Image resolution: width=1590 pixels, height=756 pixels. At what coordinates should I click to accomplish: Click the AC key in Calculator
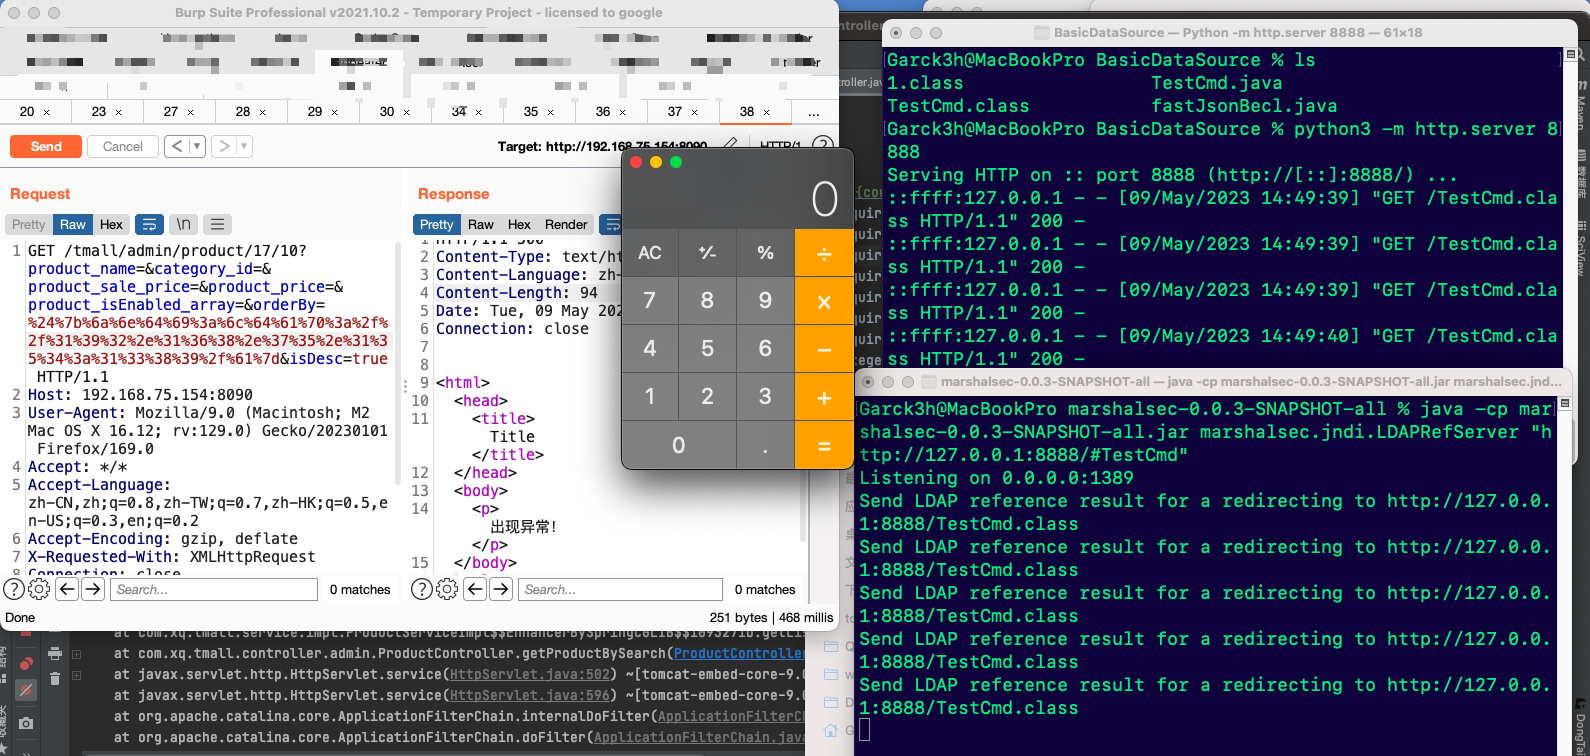coord(650,253)
